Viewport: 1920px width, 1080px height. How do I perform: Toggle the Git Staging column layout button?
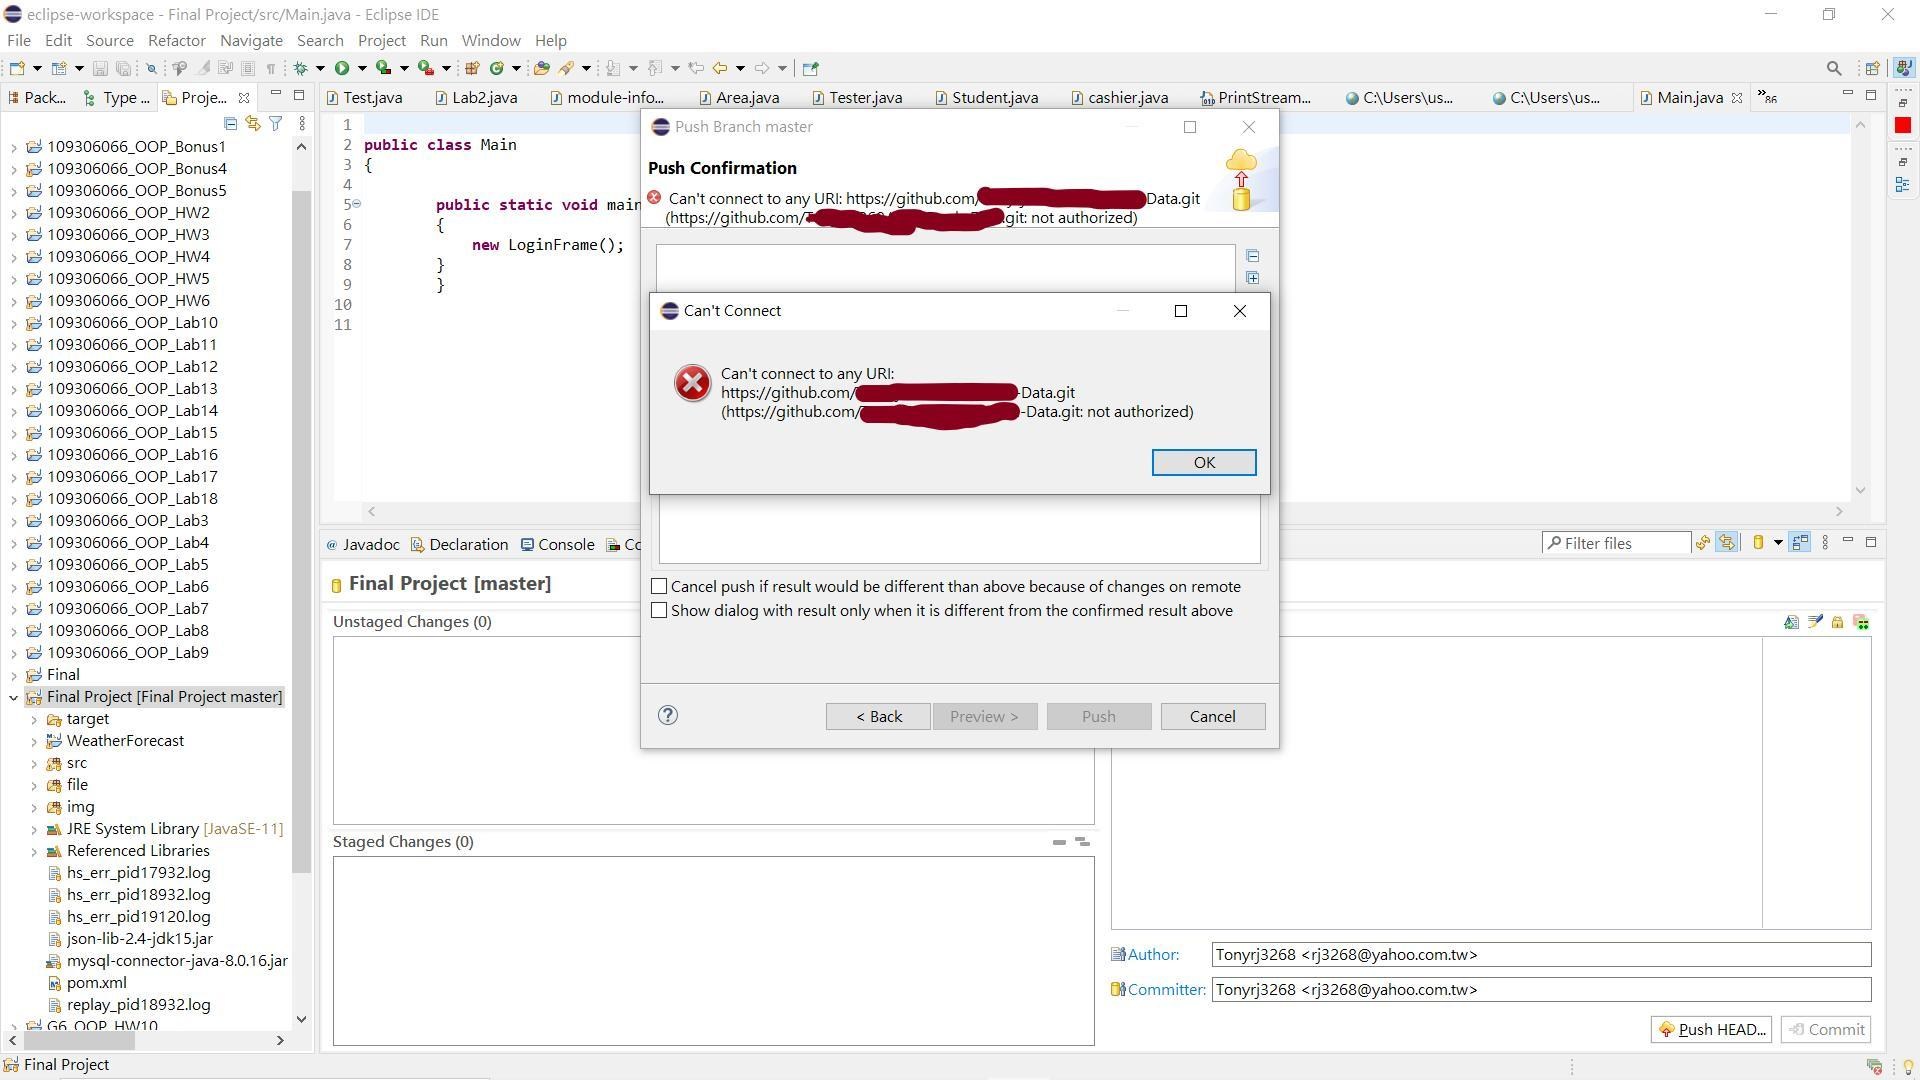click(1800, 543)
